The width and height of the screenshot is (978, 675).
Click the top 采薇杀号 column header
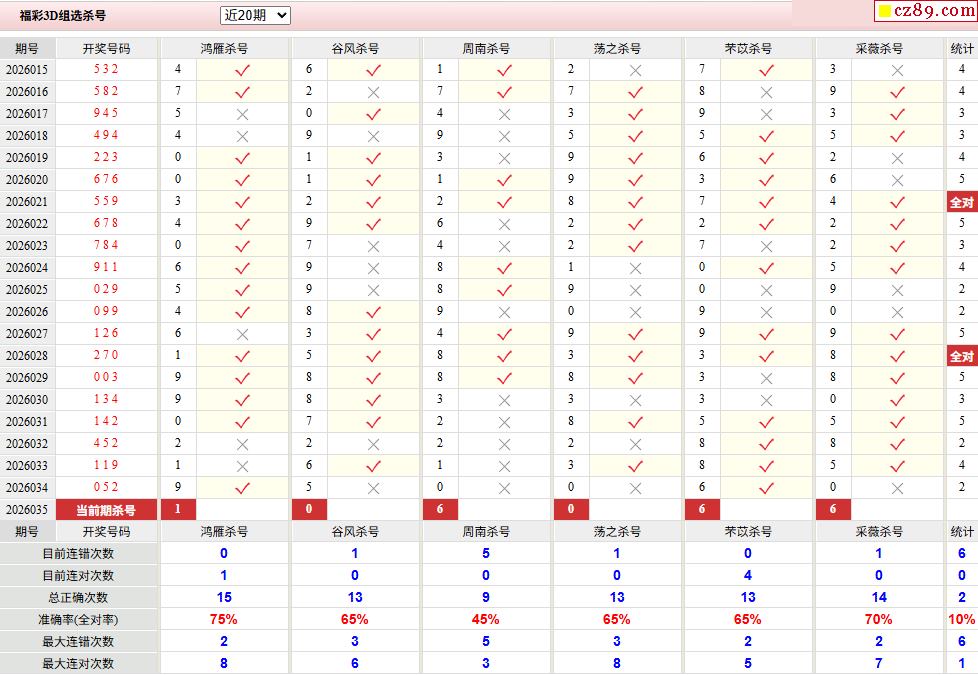click(x=879, y=48)
